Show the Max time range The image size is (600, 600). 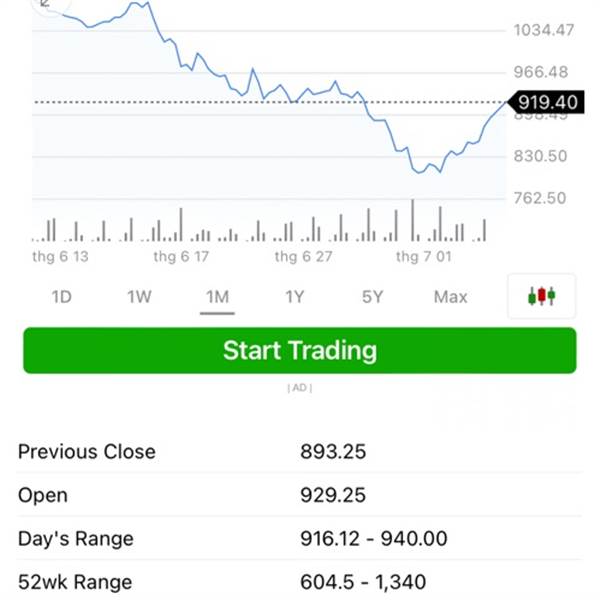[x=450, y=297]
